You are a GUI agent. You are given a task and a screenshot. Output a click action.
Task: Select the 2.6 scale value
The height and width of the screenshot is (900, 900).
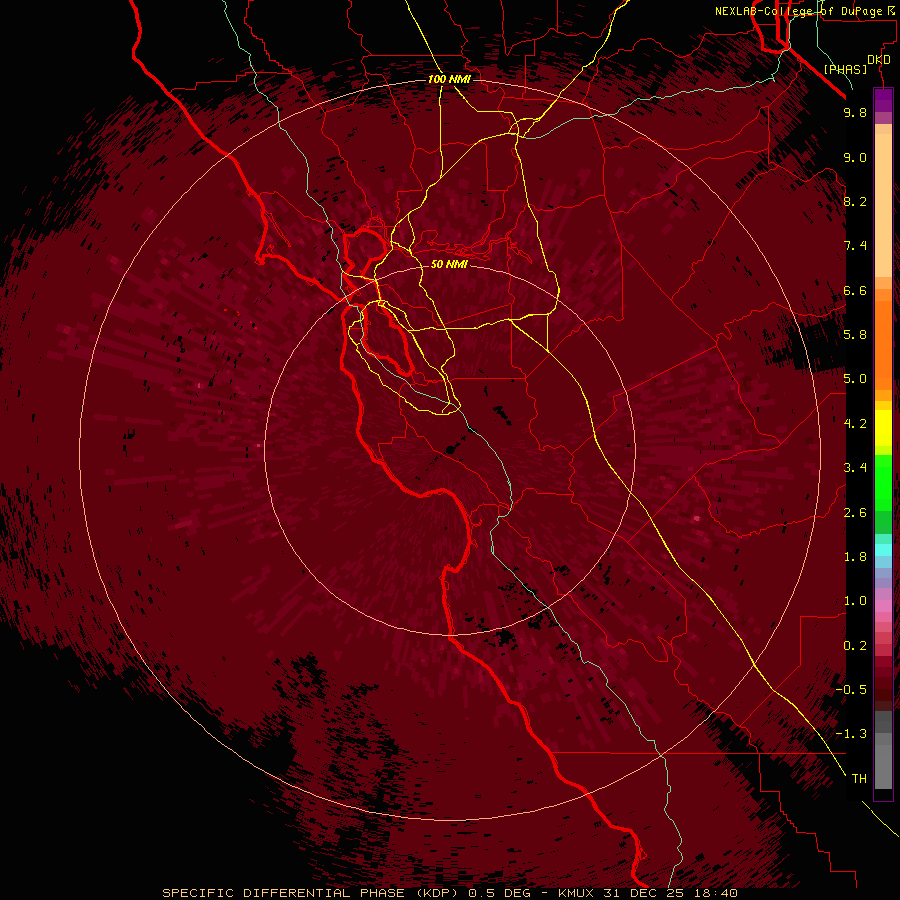pos(855,513)
